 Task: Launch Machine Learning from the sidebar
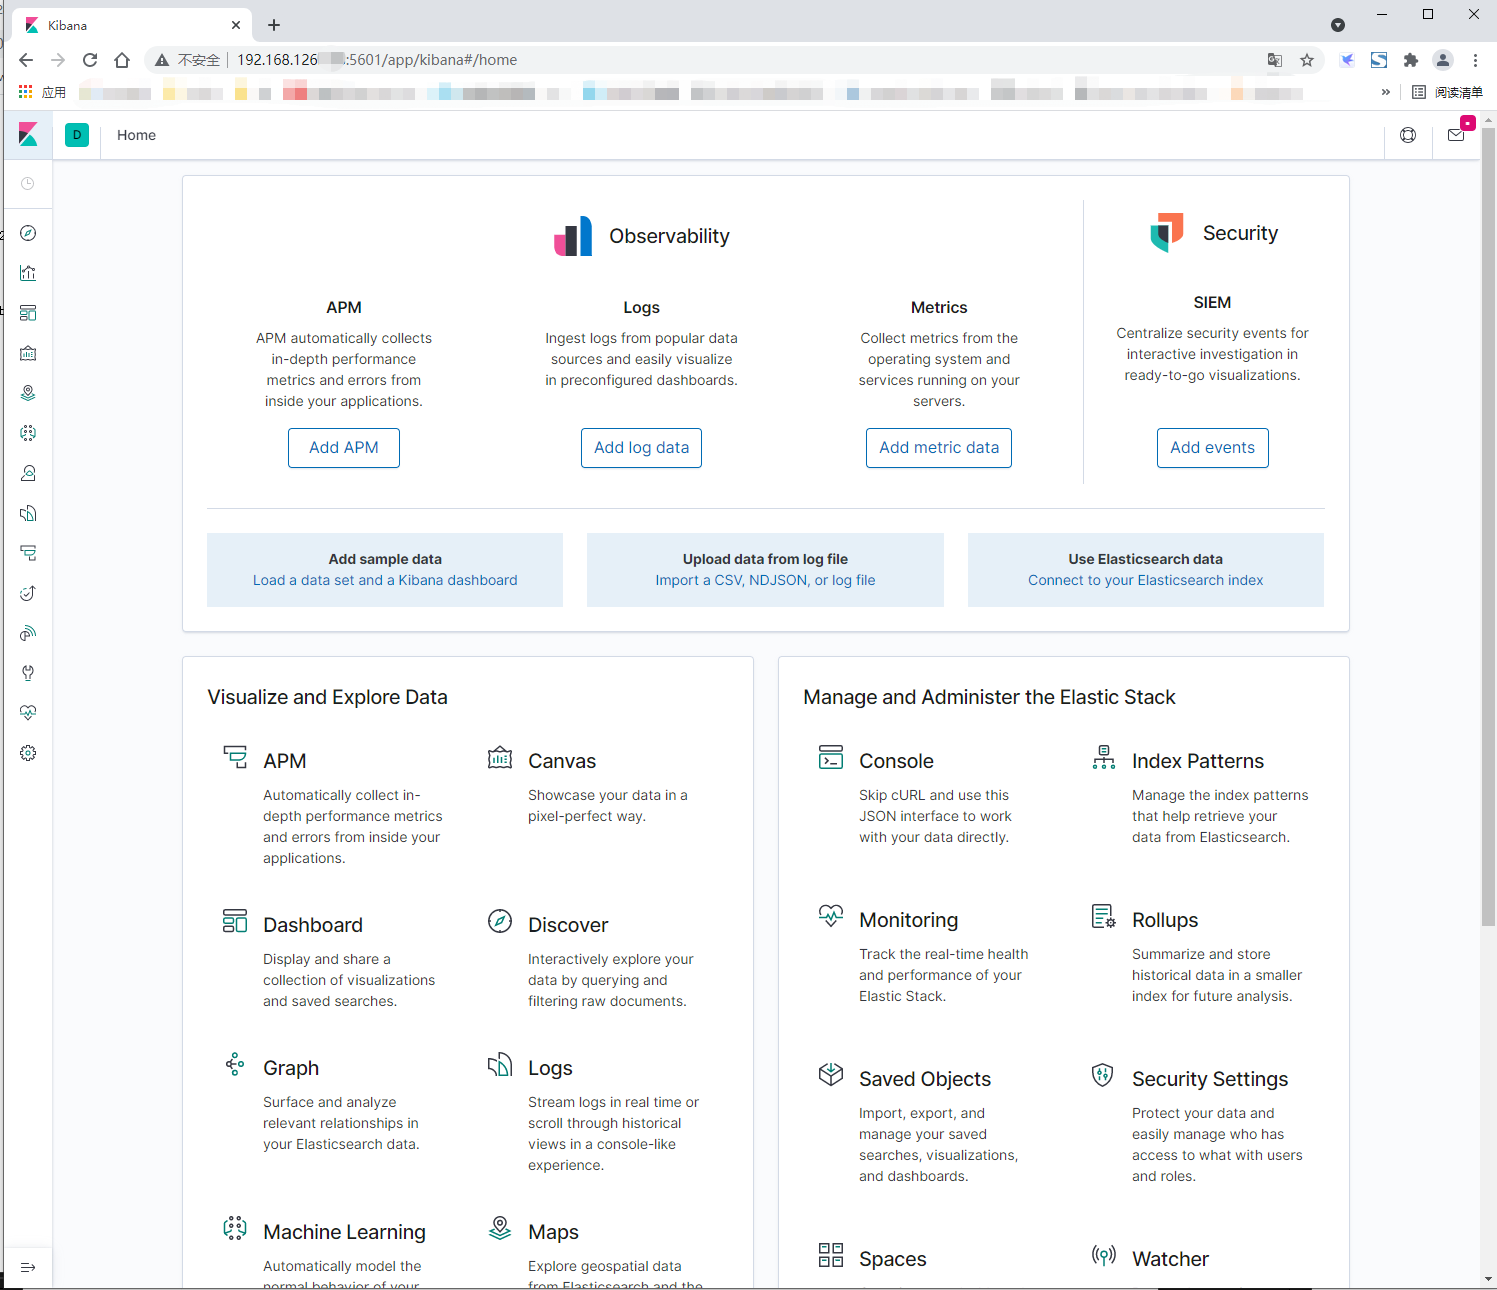click(28, 433)
